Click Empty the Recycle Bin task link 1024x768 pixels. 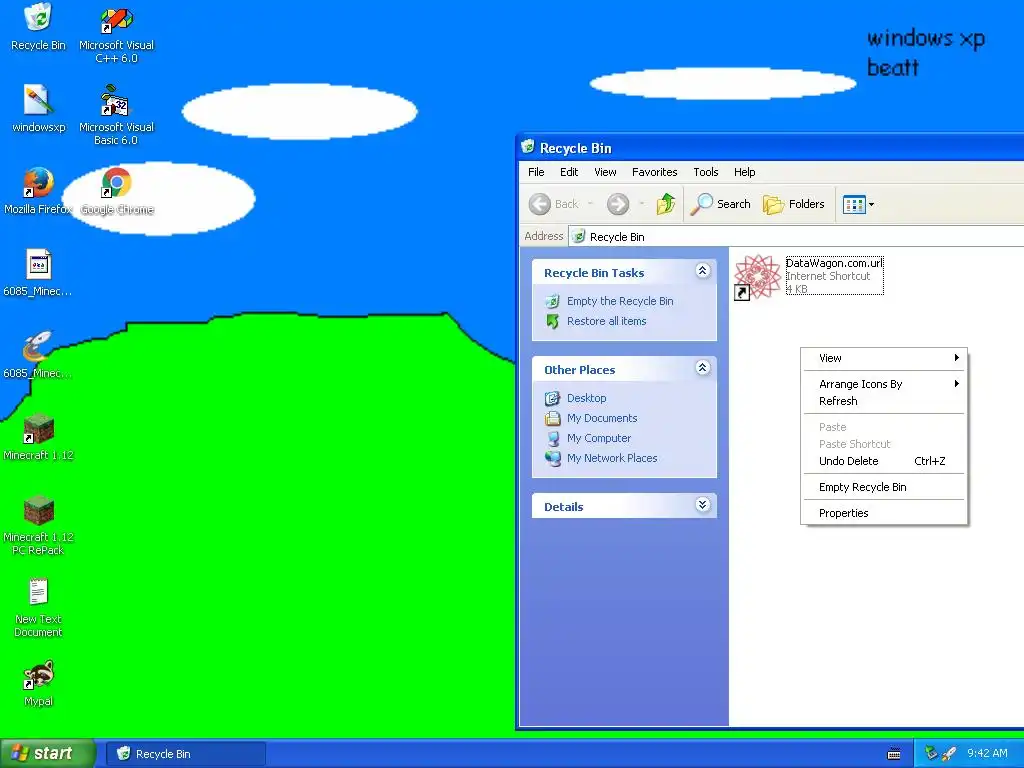(x=620, y=301)
